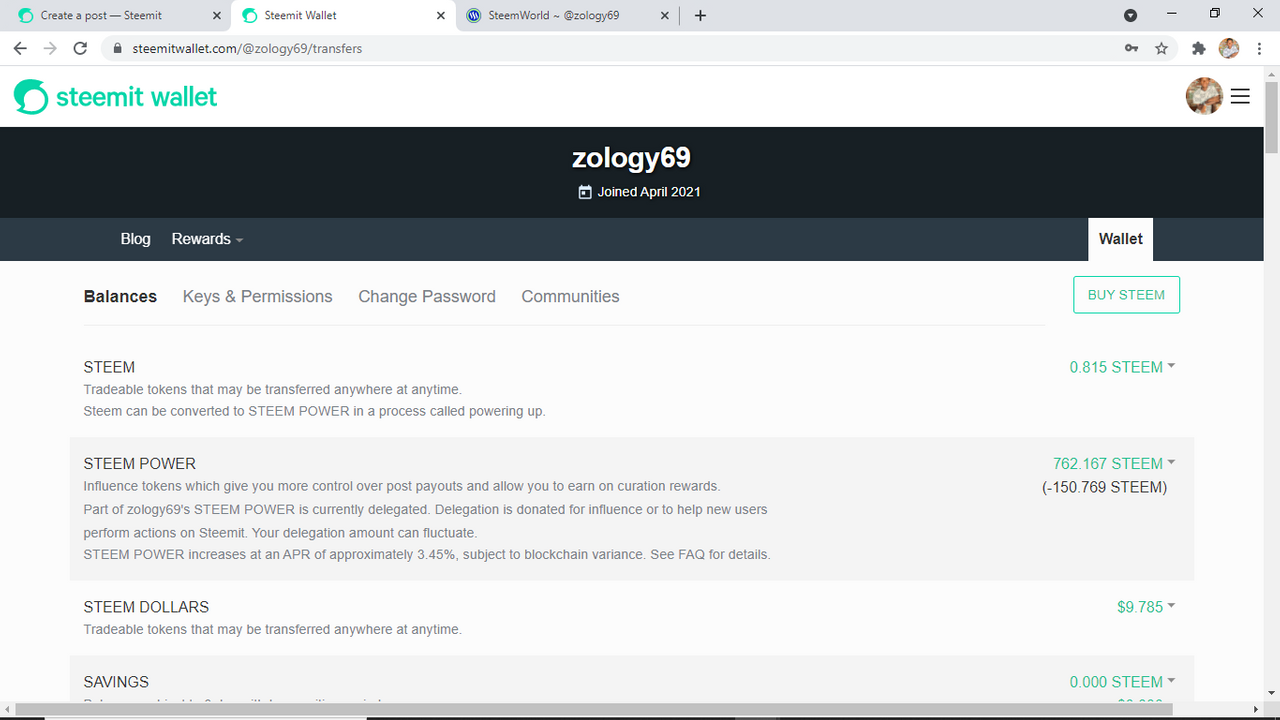Close the SteemWorld tab
The height and width of the screenshot is (720, 1280).
665,16
